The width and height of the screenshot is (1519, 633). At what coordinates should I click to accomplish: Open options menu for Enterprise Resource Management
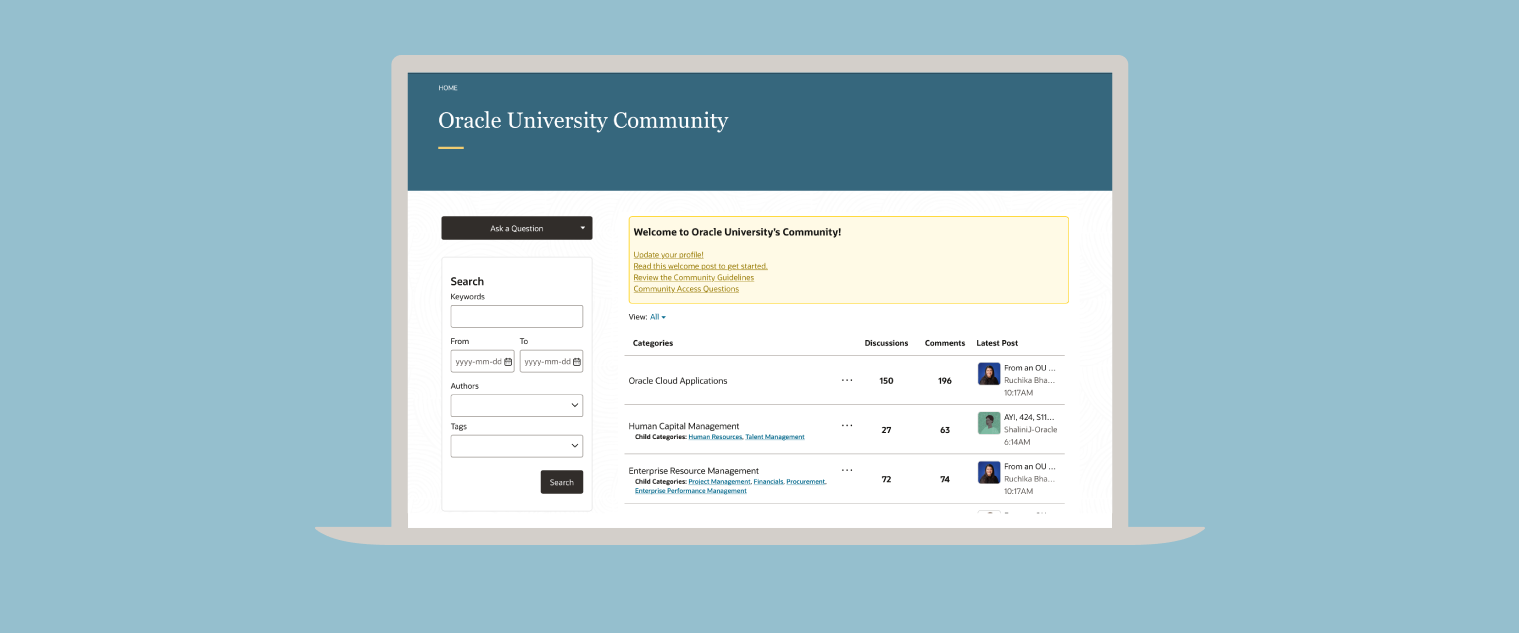pos(847,470)
